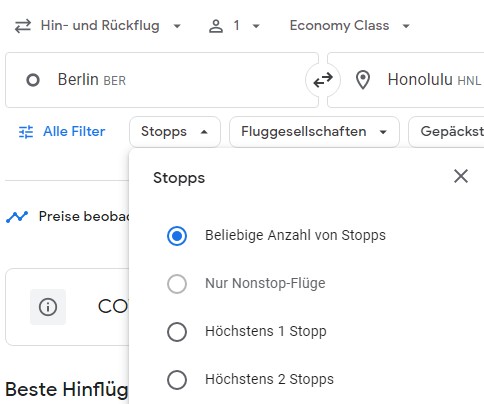Open the passenger count dropdown arrow
The width and height of the screenshot is (484, 404).
click(256, 26)
